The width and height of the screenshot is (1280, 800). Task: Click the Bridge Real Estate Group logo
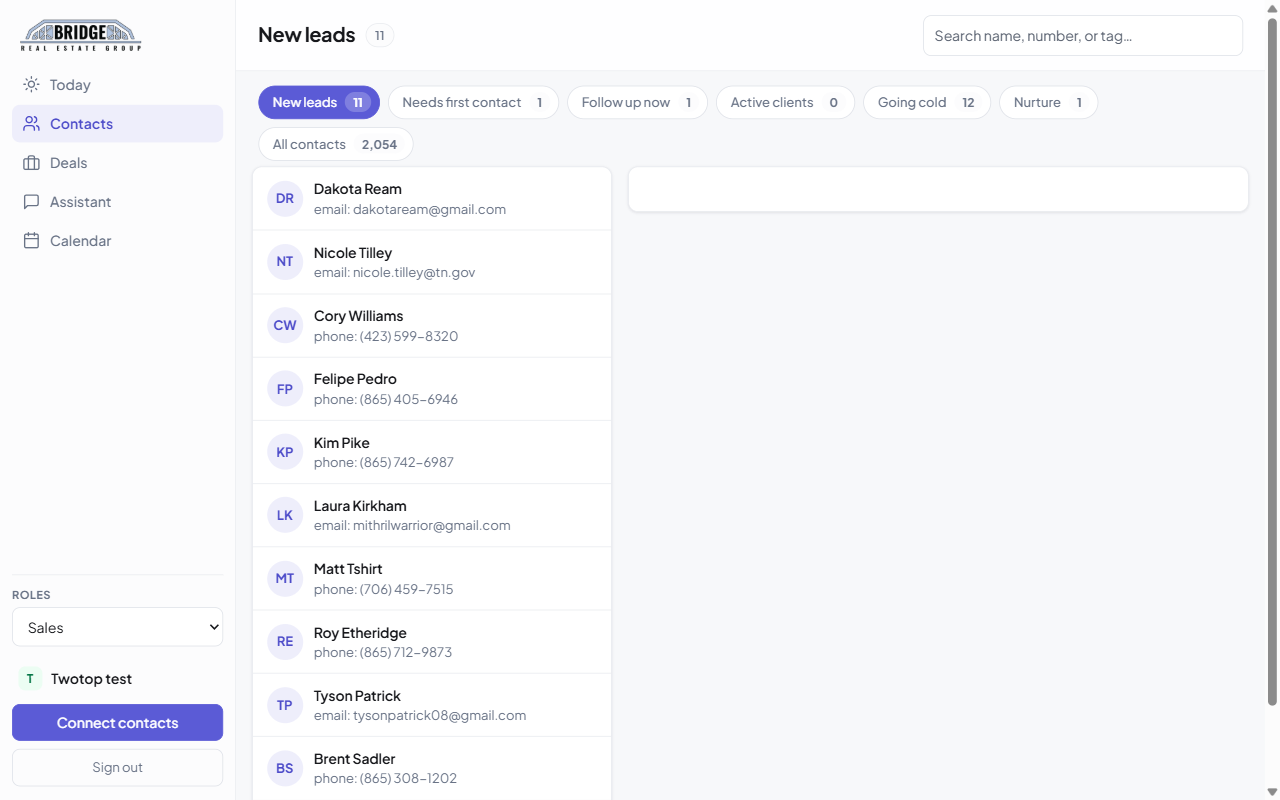pyautogui.click(x=81, y=35)
